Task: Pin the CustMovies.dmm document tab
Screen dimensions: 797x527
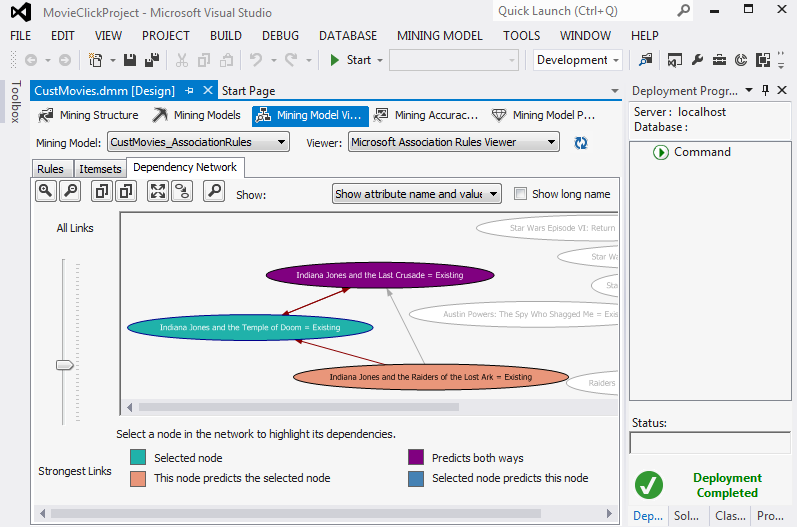Action: point(190,90)
